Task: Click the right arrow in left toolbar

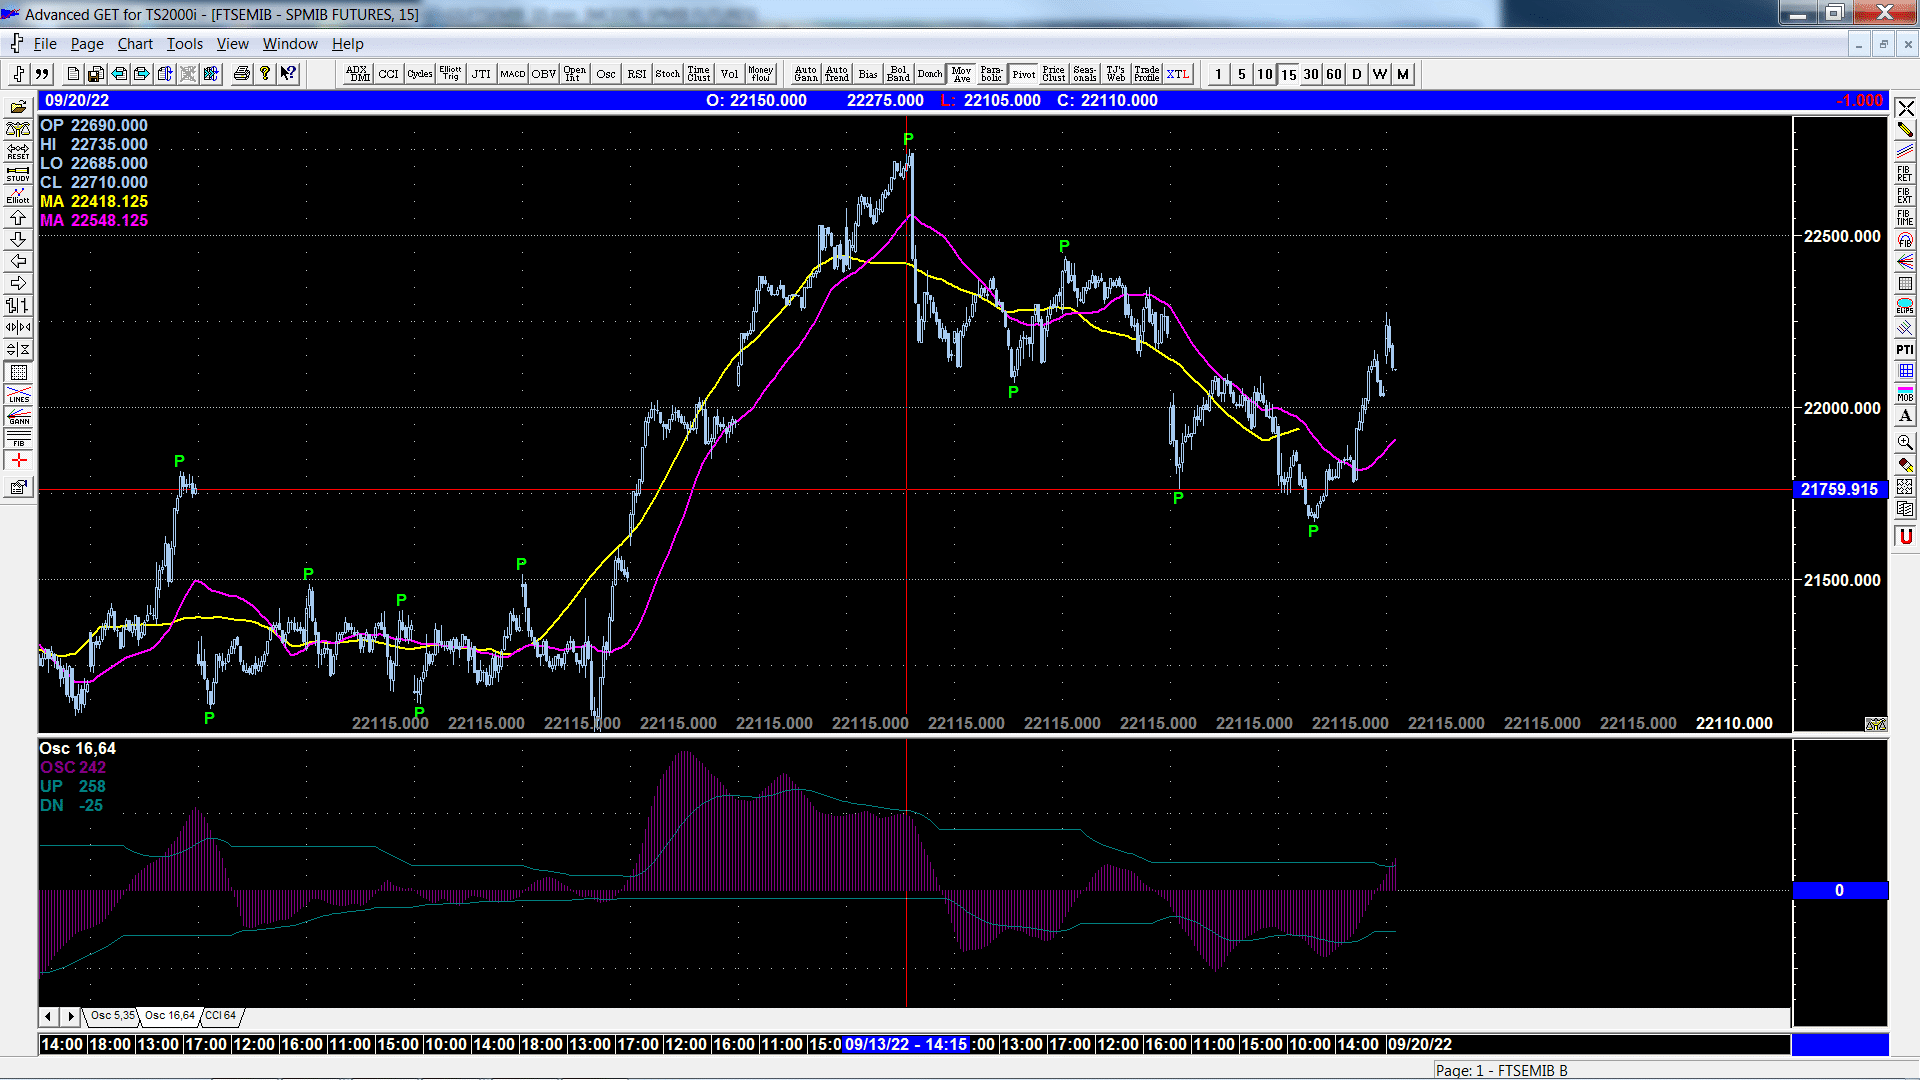Action: click(18, 283)
